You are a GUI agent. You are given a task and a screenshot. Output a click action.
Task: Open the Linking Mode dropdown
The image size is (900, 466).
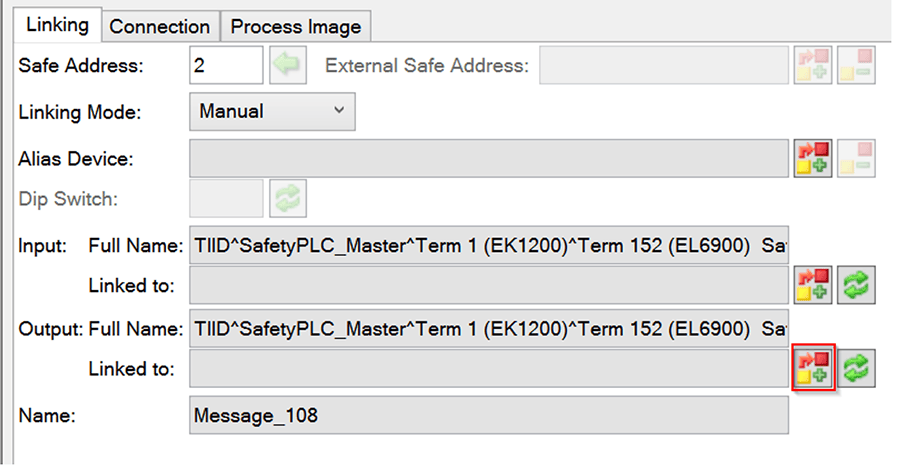click(272, 111)
